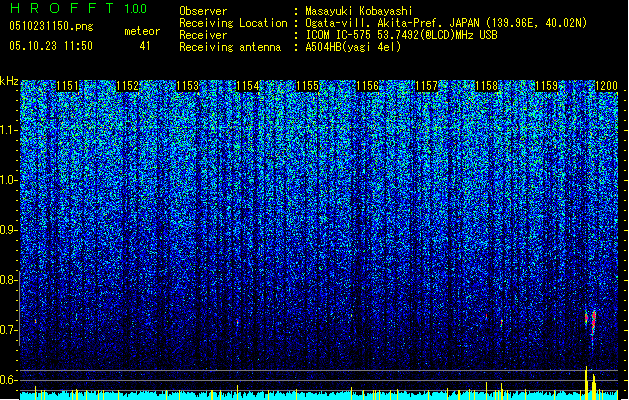Viewport: 629px width, 400px height.
Task: Click the kHz axis unit label
Action: click(x=9, y=81)
